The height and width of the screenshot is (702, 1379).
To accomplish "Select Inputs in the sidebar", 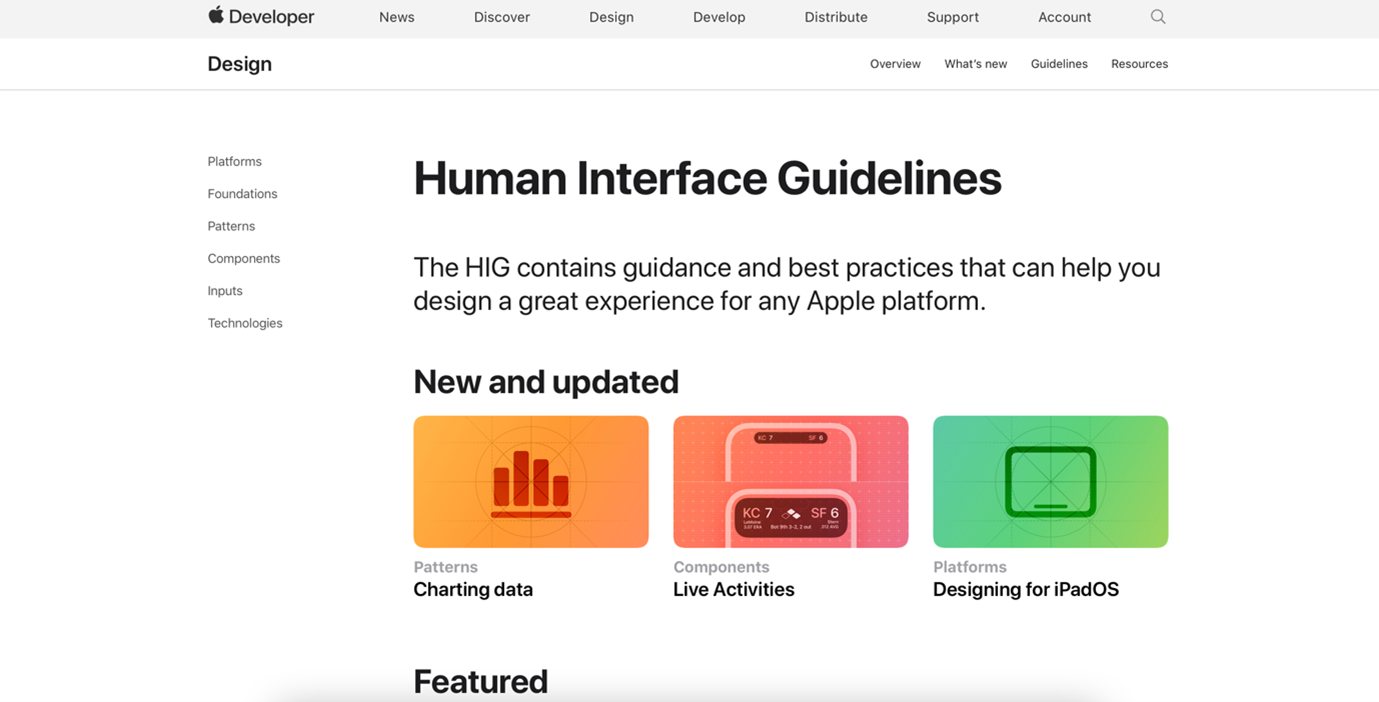I will 225,291.
